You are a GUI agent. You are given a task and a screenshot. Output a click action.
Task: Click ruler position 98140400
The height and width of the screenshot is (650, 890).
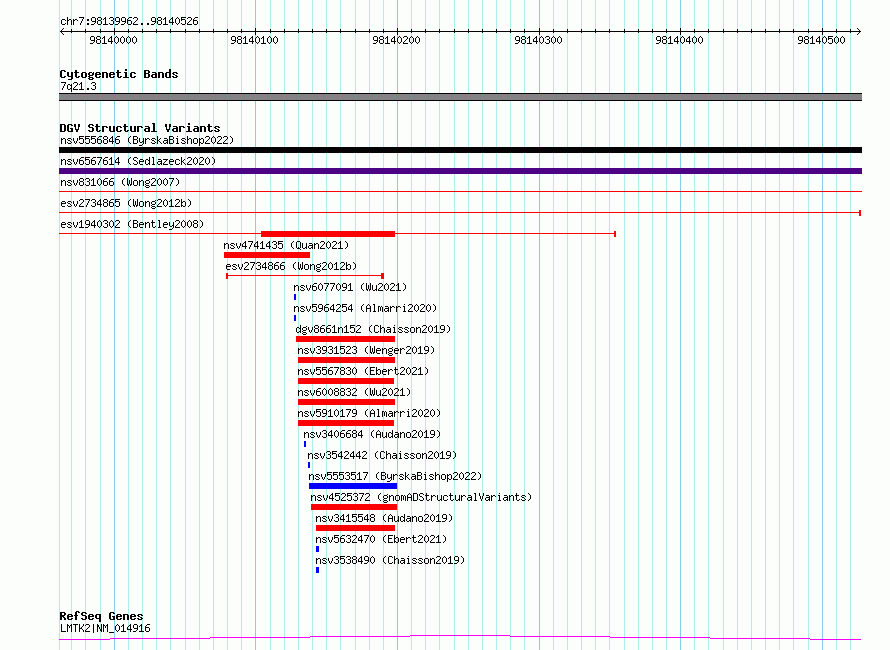pos(679,40)
